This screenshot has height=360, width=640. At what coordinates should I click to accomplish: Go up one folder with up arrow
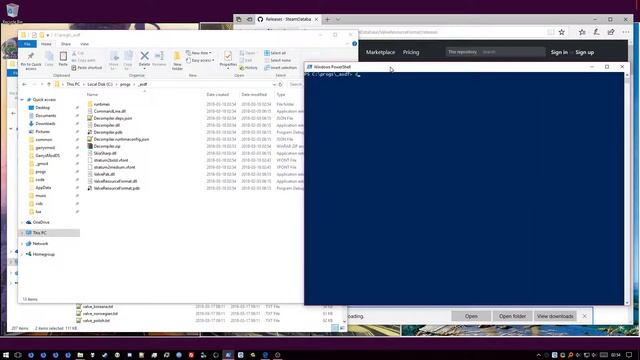(49, 84)
